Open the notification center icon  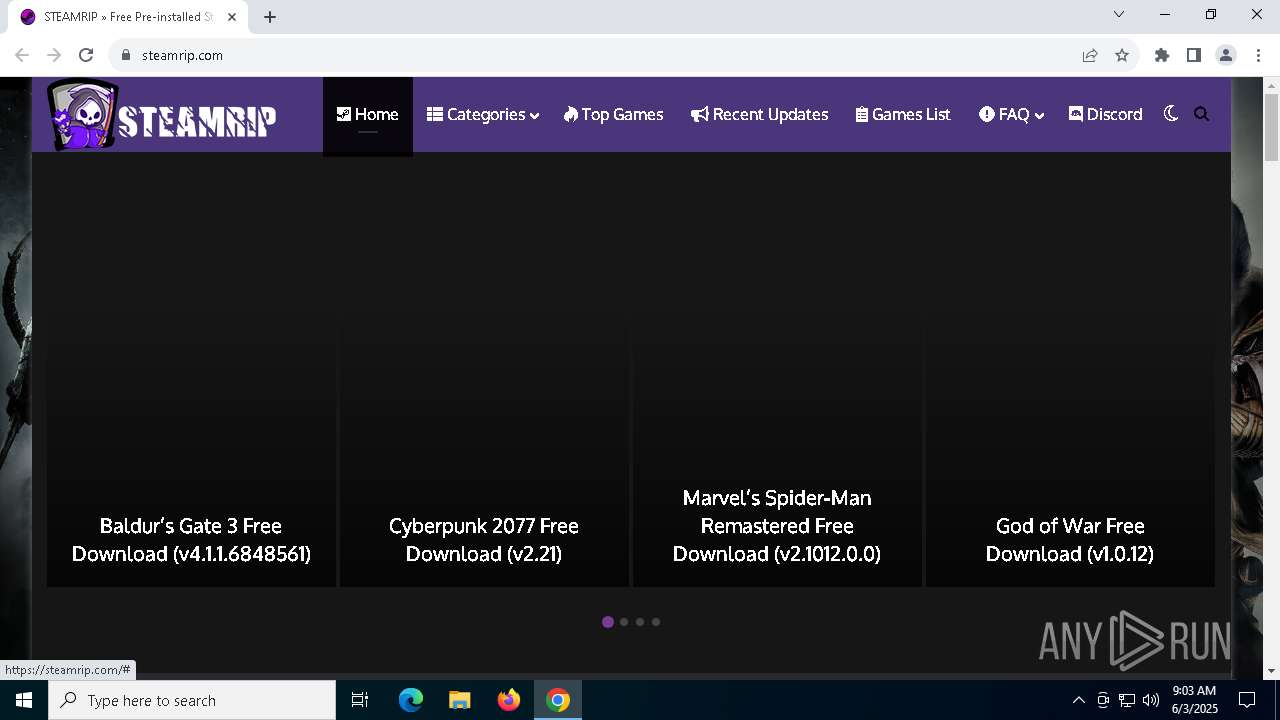[1247, 700]
